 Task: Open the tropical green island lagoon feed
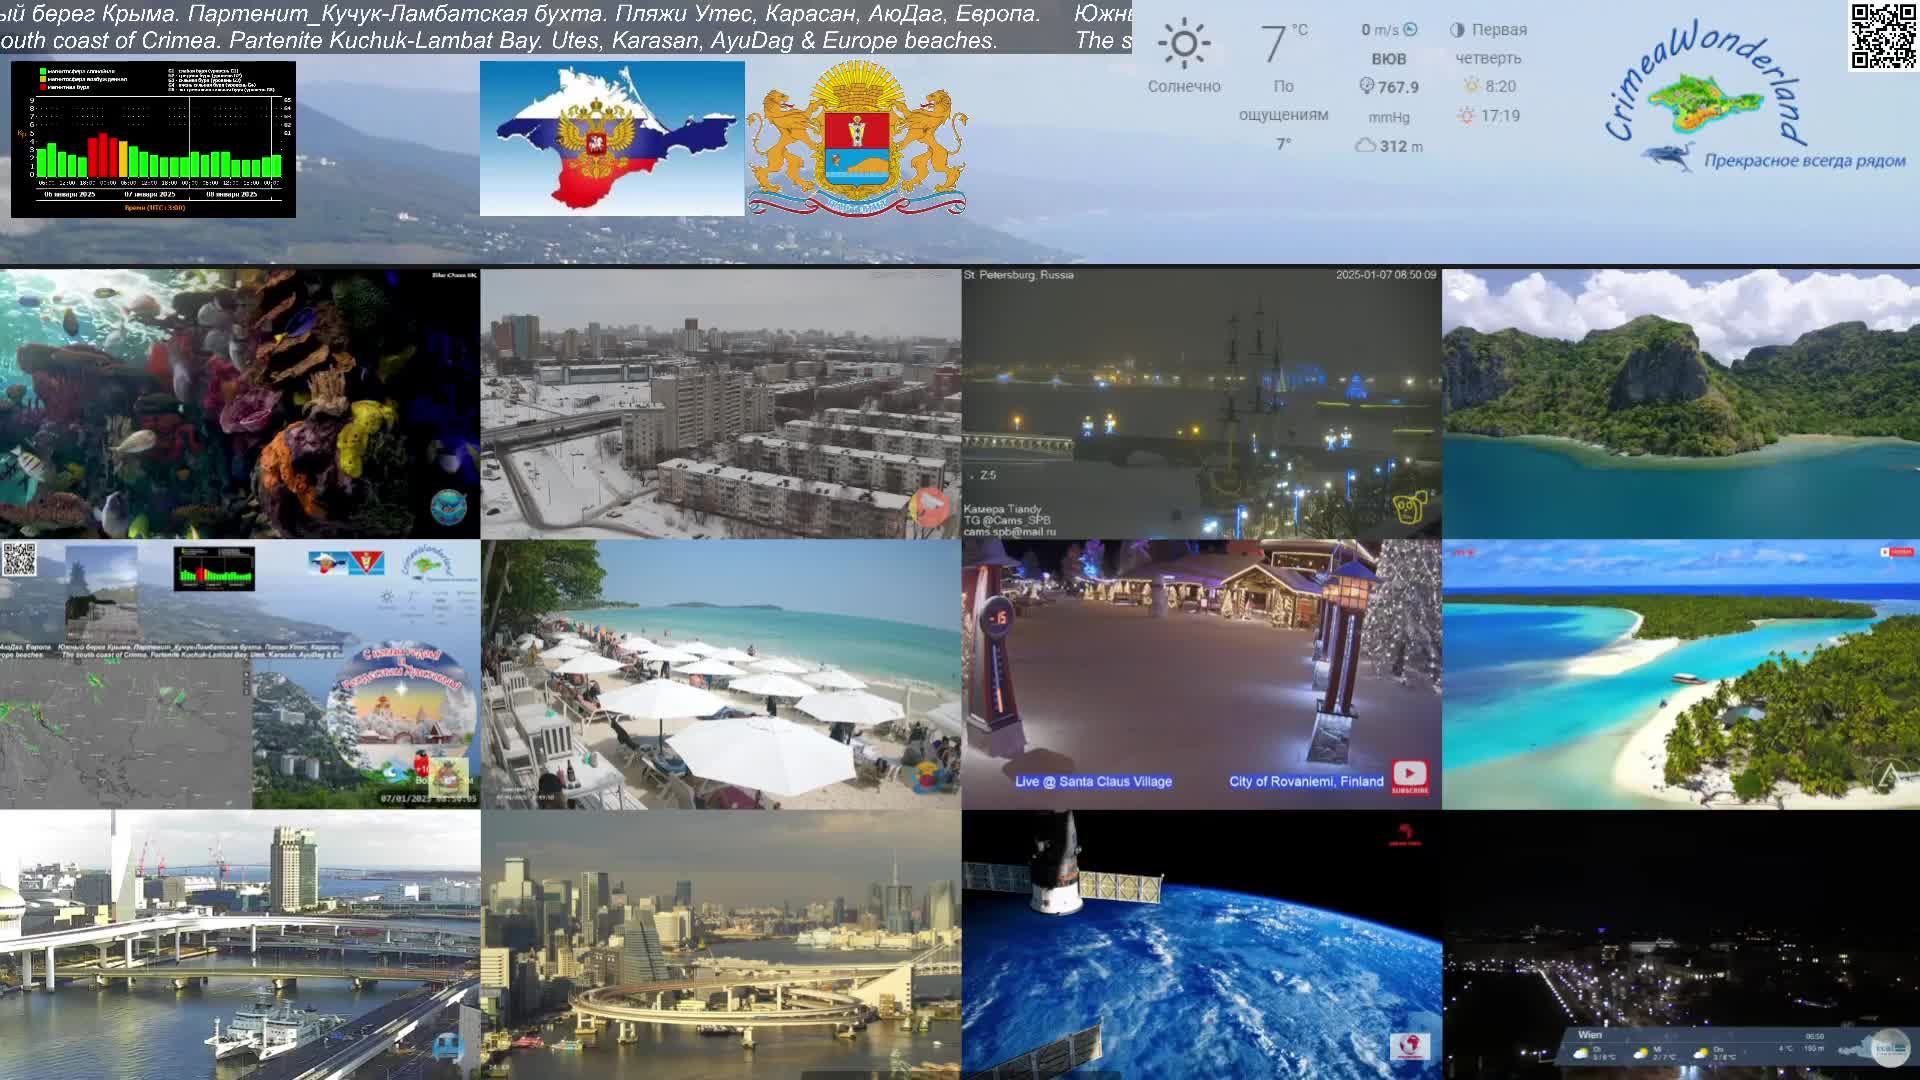click(1681, 403)
